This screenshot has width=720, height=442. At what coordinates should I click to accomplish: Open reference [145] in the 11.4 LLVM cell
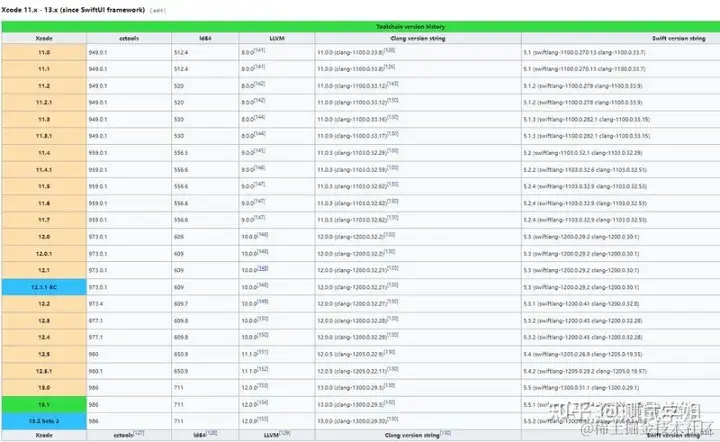(259, 151)
